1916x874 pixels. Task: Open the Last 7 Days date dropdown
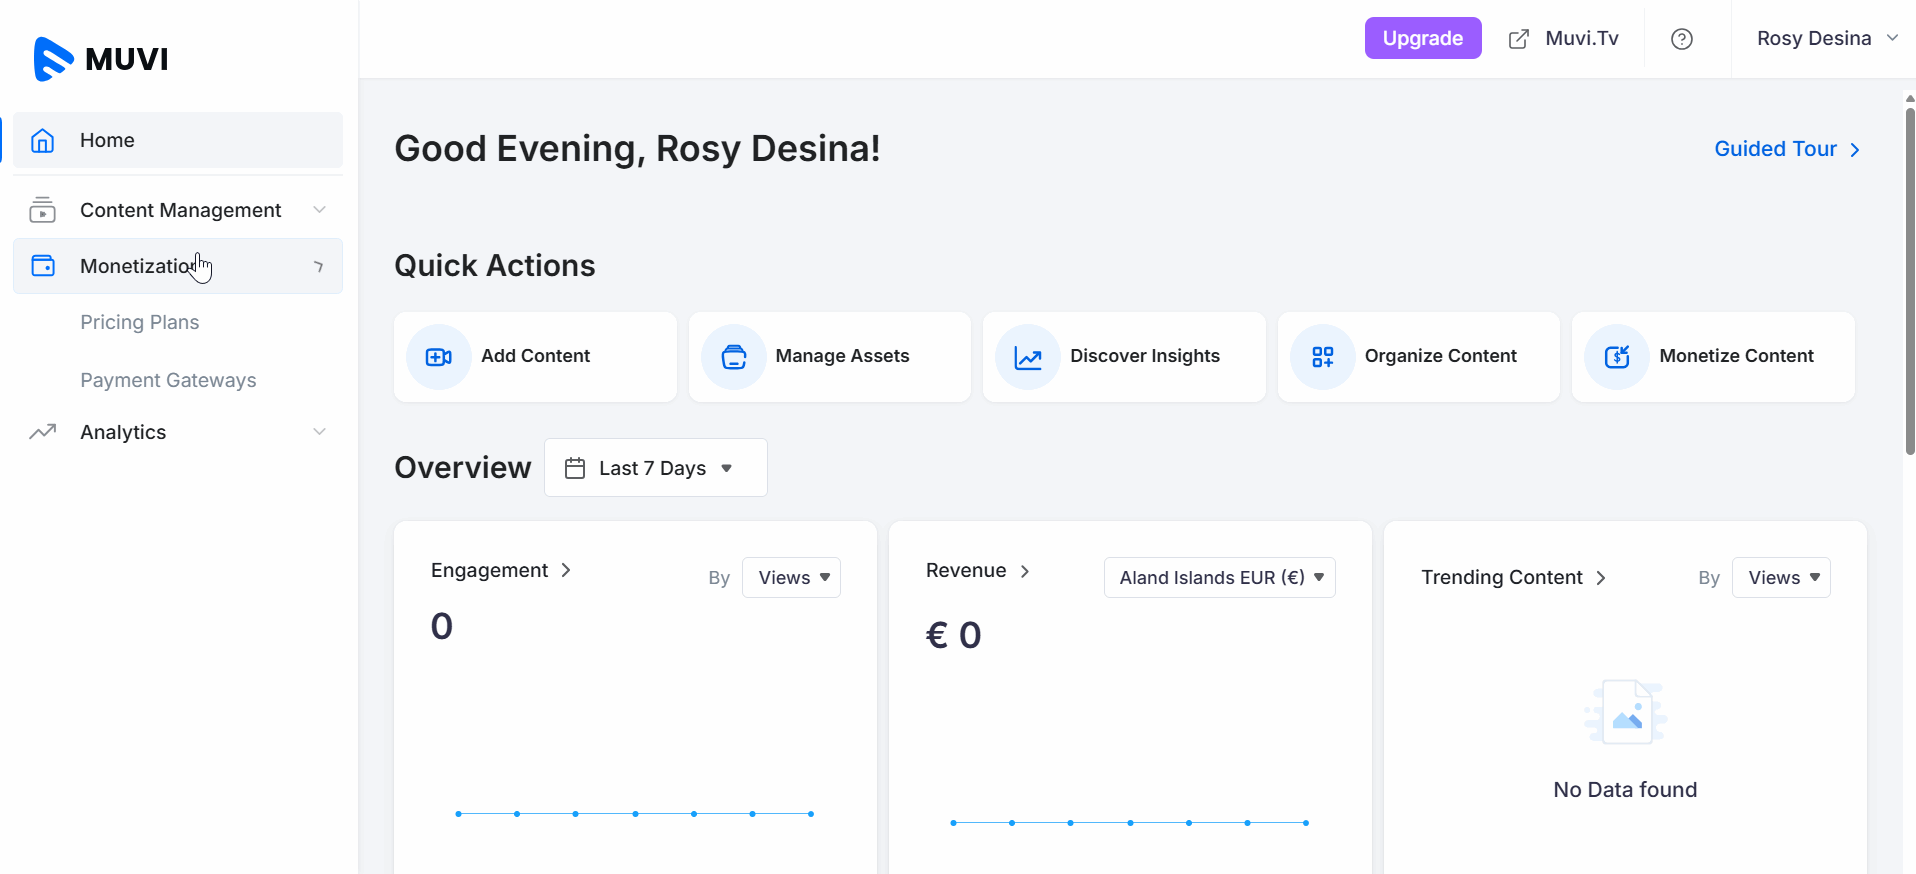point(655,468)
